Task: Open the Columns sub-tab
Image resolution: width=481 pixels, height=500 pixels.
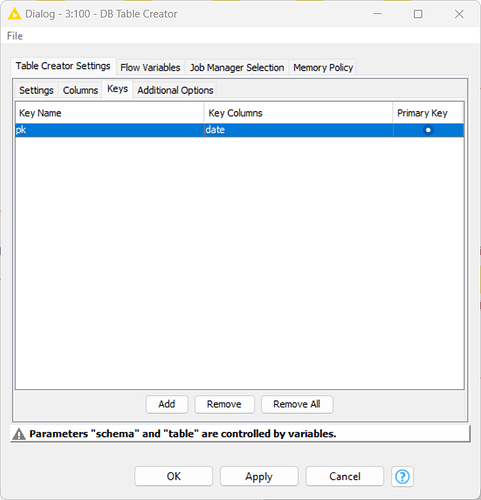Action: pos(80,90)
